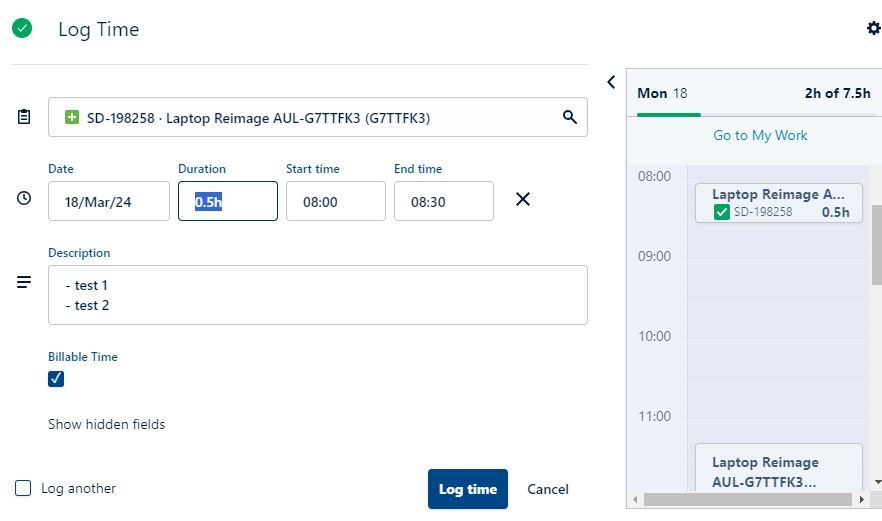Uncheck the Billable Time checkbox
The image size is (882, 521).
56,378
